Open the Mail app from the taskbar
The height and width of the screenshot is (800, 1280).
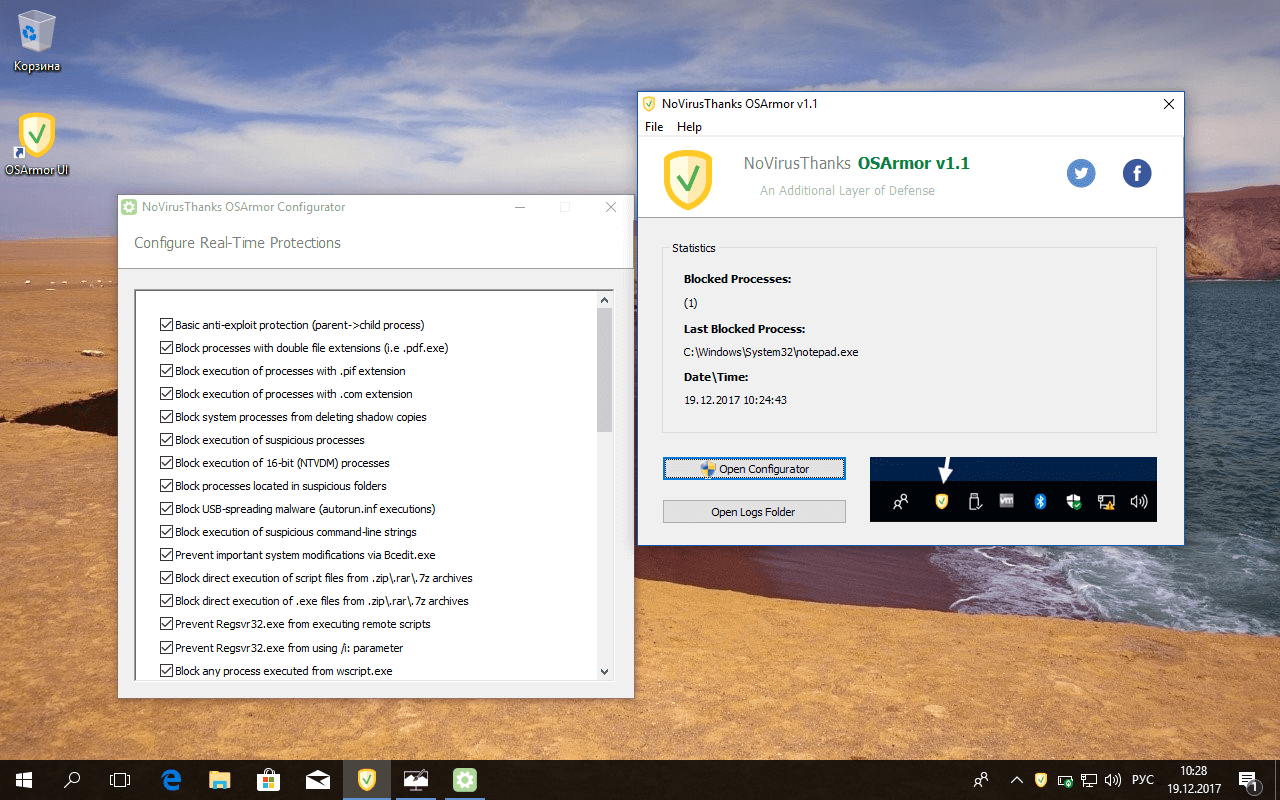317,780
